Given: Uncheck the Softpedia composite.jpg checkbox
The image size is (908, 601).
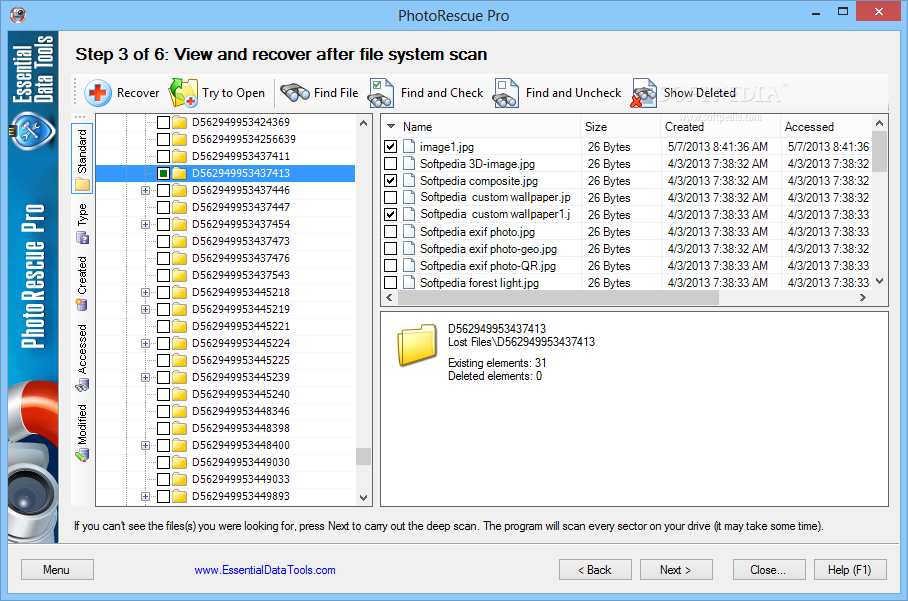Looking at the screenshot, I should (x=391, y=181).
